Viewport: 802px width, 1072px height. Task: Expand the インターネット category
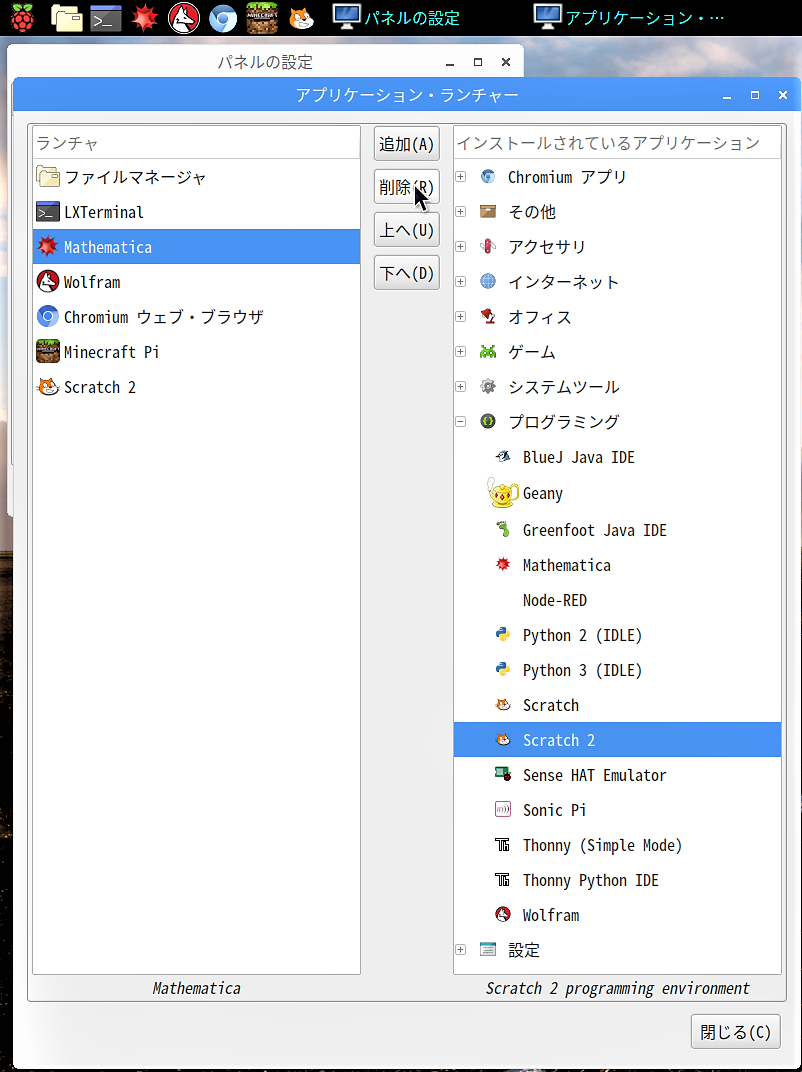tap(461, 282)
